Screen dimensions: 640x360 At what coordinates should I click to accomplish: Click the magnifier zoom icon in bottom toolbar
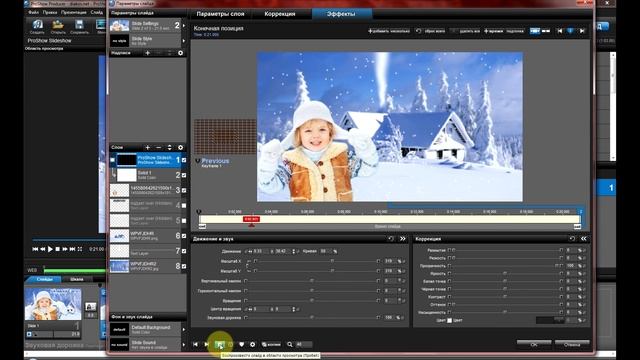[x=290, y=344]
